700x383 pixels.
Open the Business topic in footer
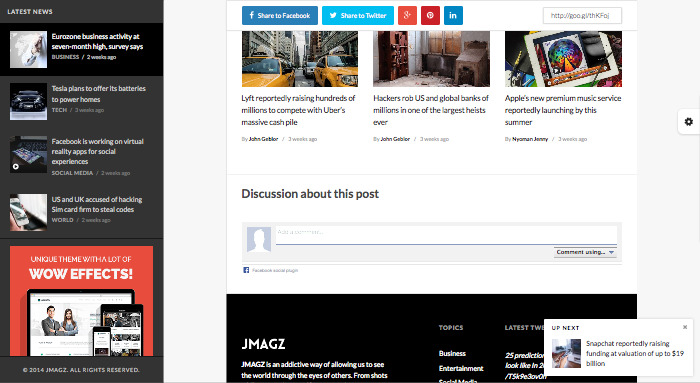[452, 354]
